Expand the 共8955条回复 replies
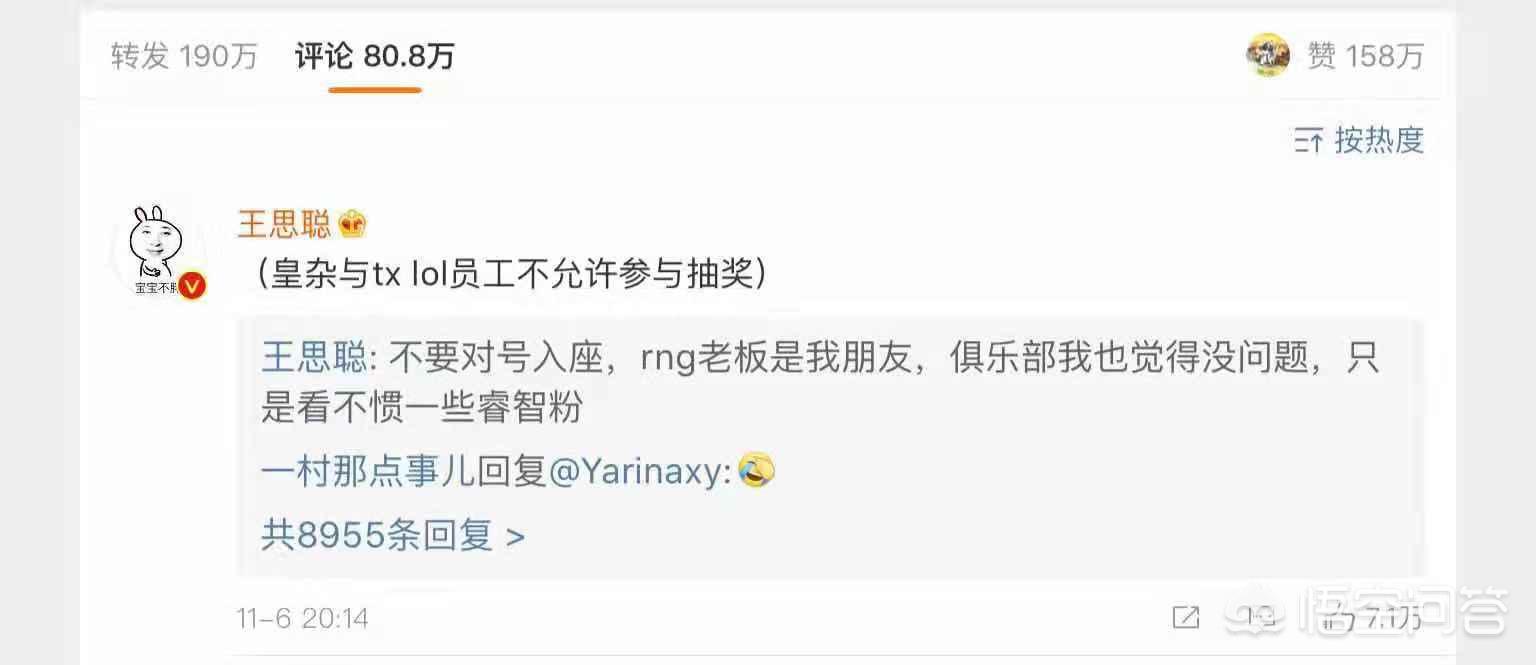This screenshot has height=665, width=1536. tap(393, 536)
